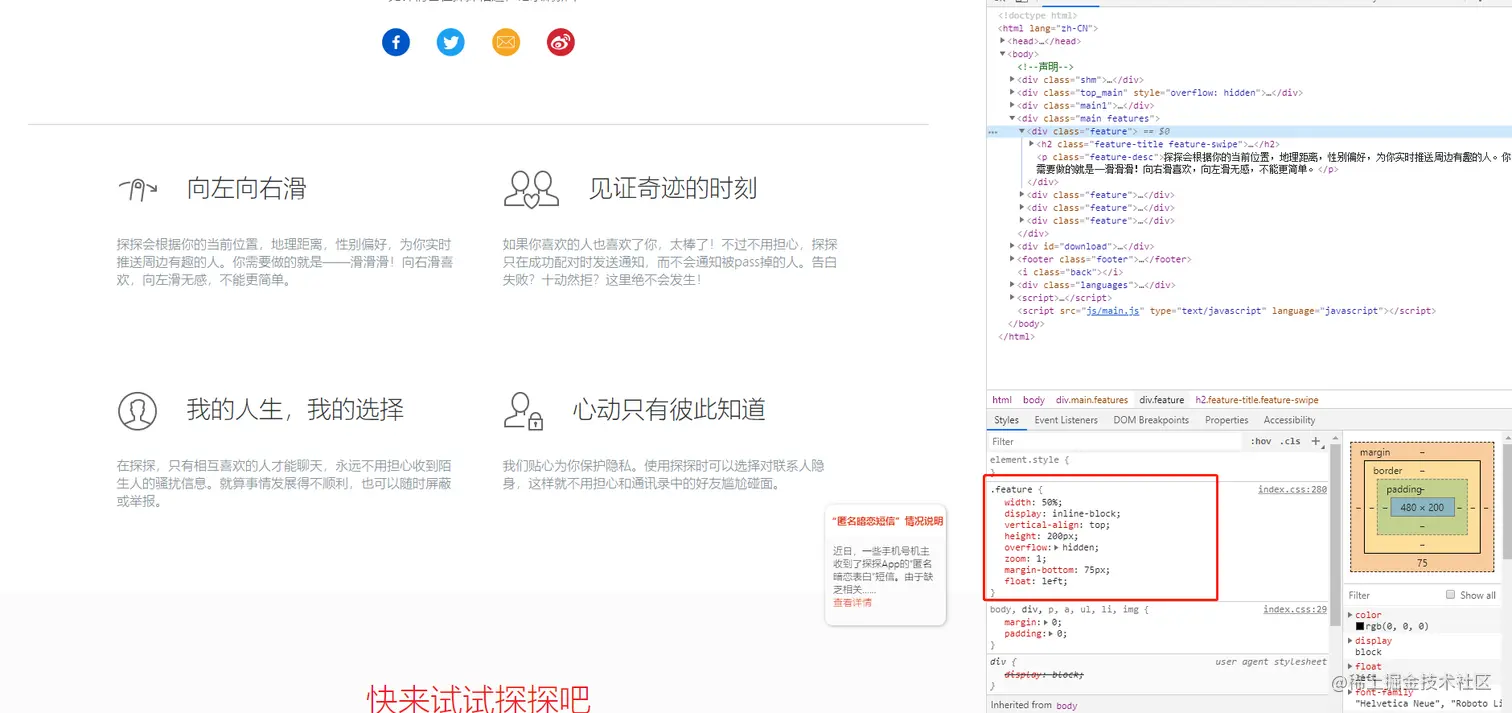Open the DOM Breakpoints tab

(x=1151, y=420)
